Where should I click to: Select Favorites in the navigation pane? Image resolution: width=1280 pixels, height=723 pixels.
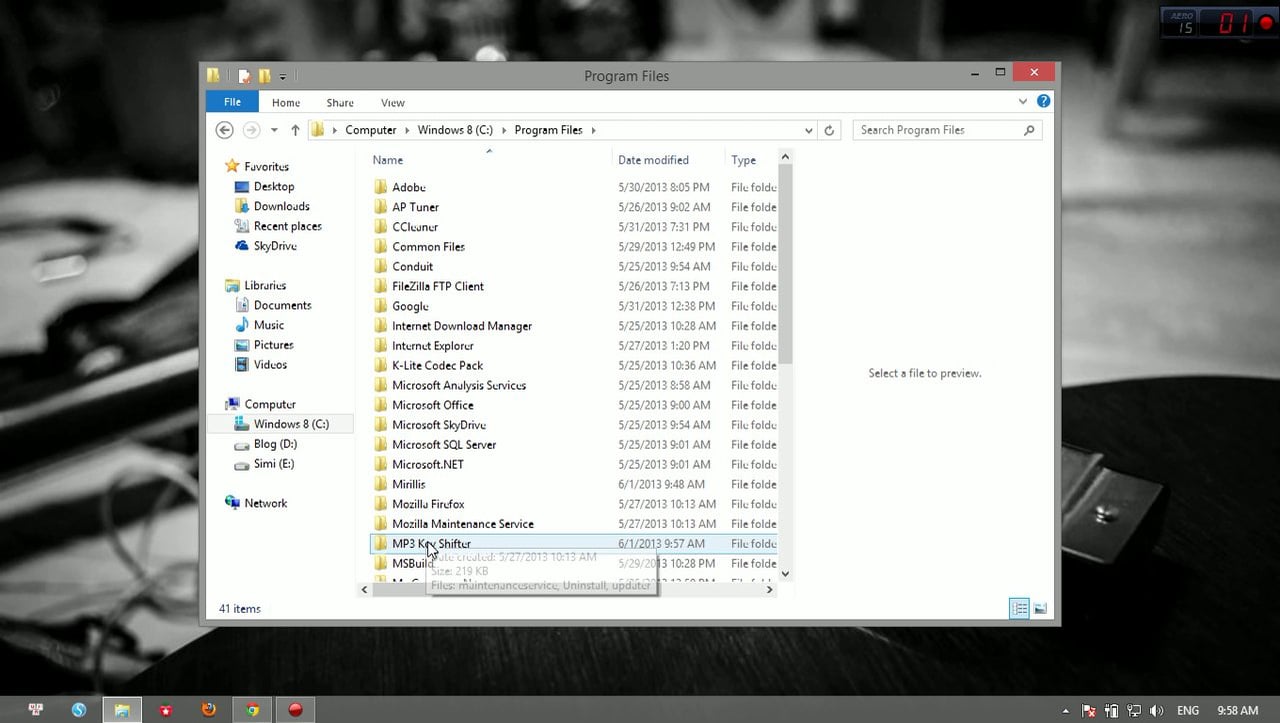[x=266, y=167]
